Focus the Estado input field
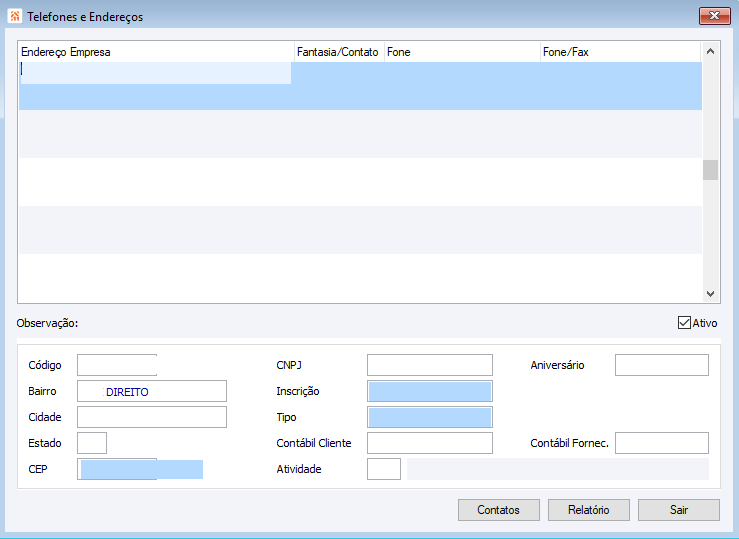Screen dimensions: 739x539 (92, 443)
